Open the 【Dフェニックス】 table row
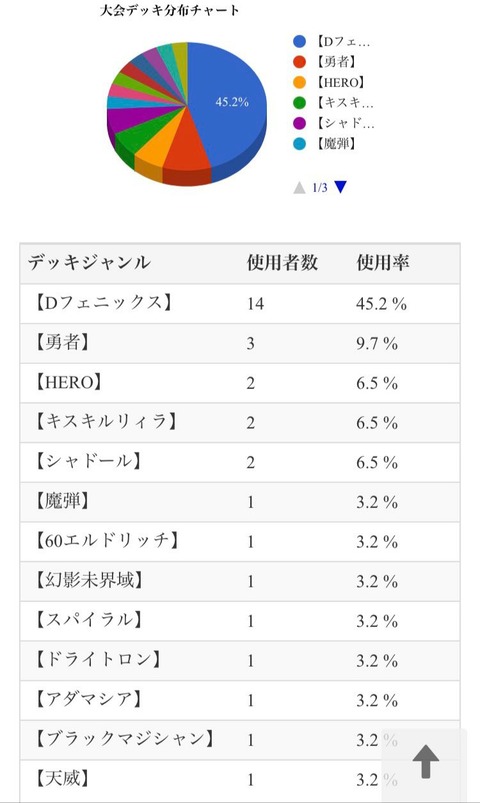Screen dimensions: 480x803 [x=240, y=304]
